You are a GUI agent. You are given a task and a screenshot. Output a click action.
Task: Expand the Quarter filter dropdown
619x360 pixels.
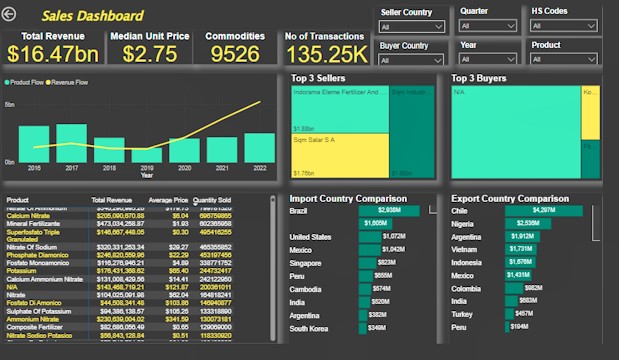(488, 26)
